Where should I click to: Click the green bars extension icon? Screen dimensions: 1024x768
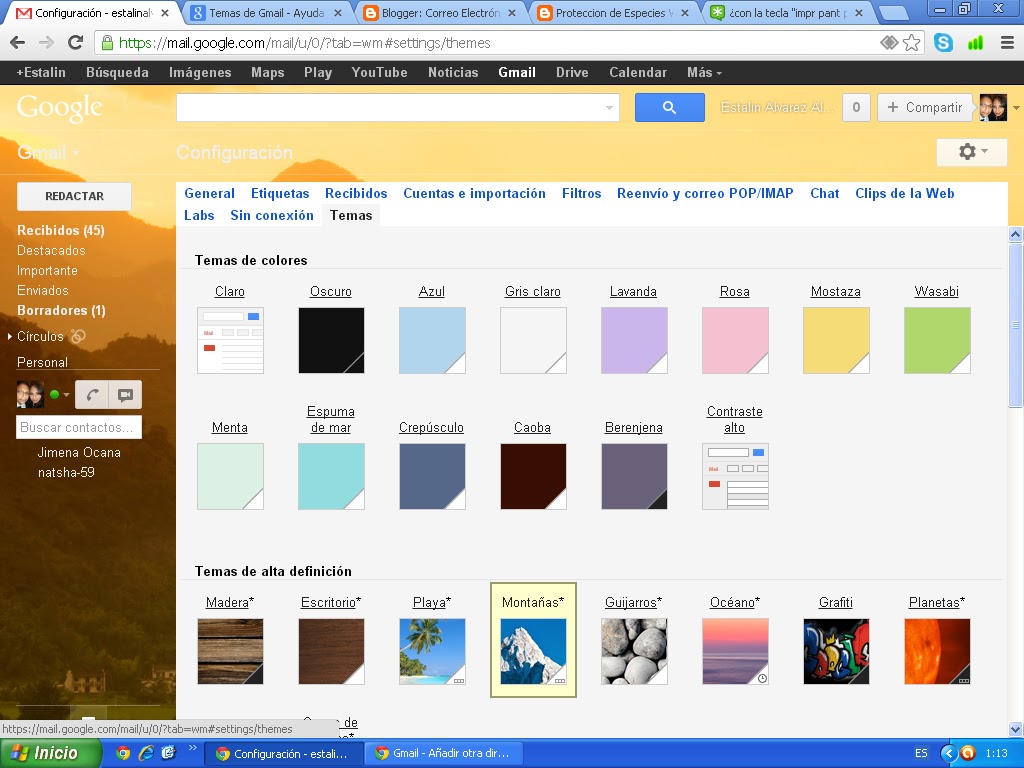pyautogui.click(x=976, y=43)
